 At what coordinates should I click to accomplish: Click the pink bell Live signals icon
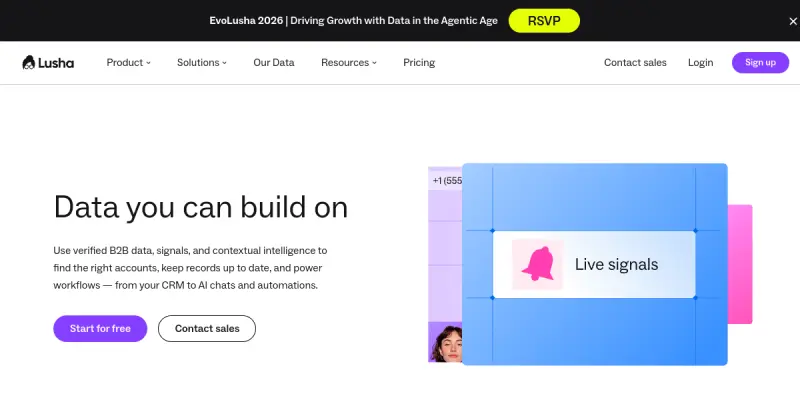538,264
